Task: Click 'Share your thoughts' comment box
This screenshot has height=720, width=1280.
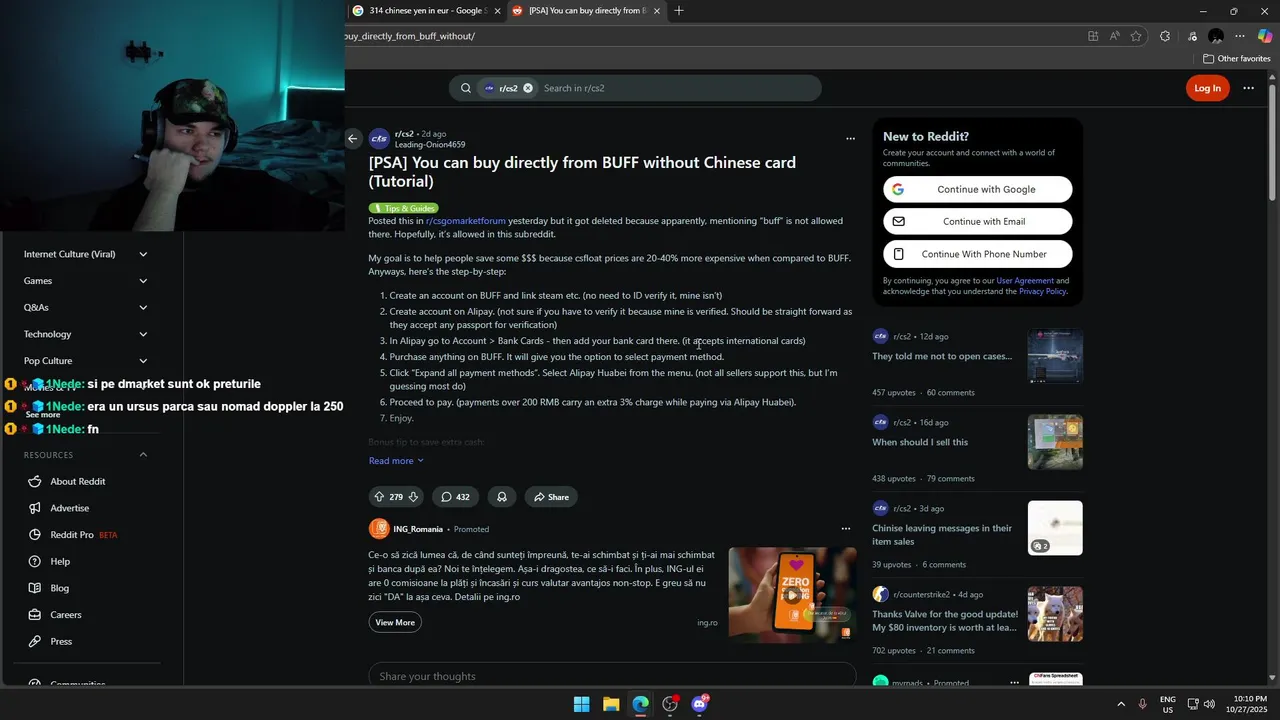Action: (612, 676)
